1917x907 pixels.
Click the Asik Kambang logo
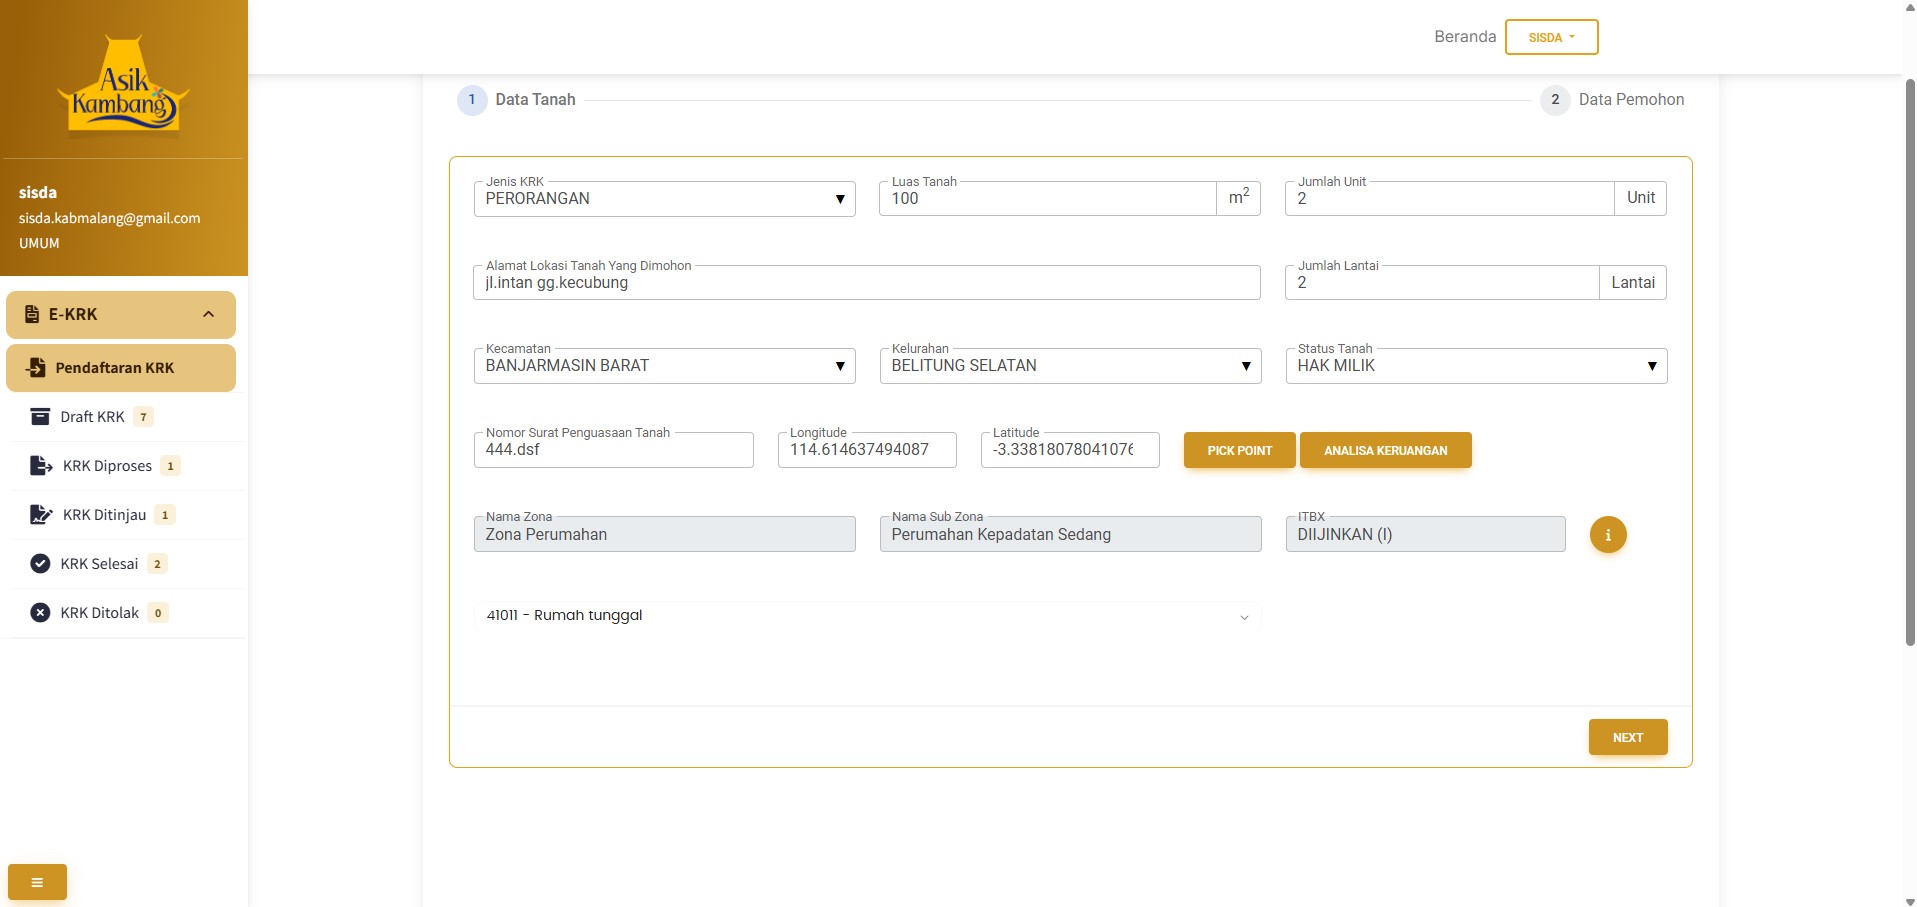[x=123, y=85]
